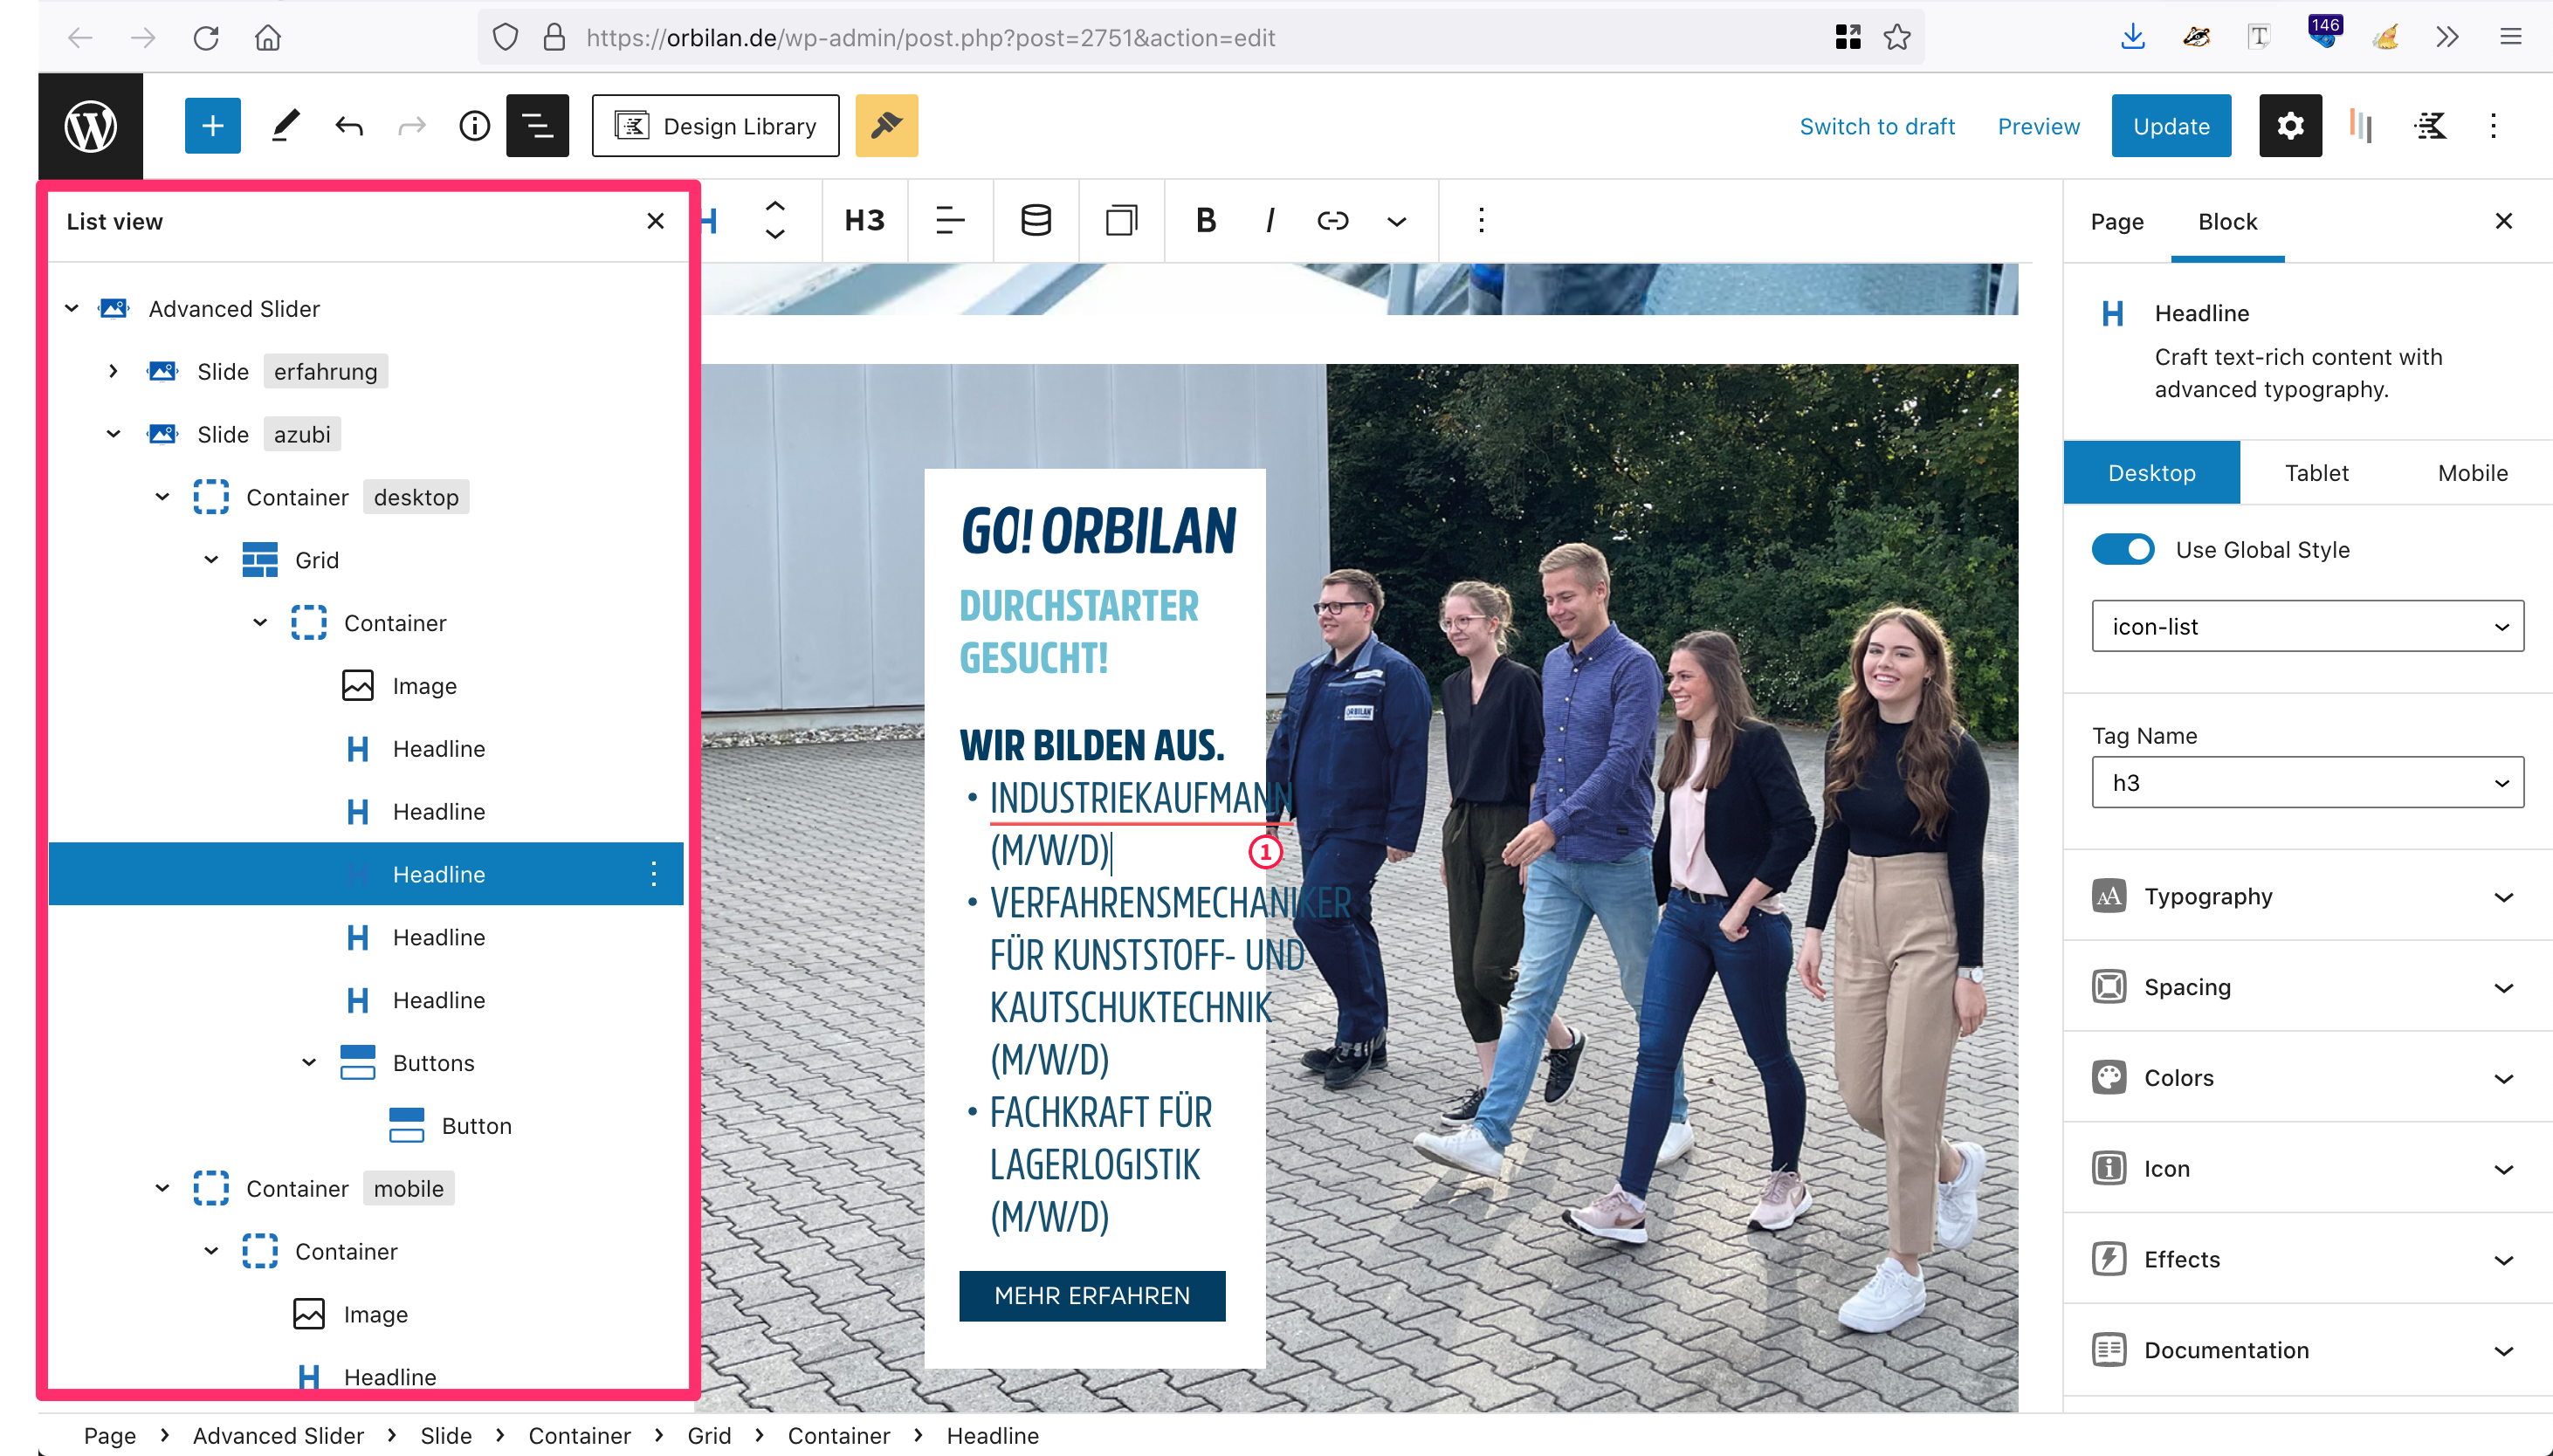Screen dimensions: 2553x1456
Task: Apply bold formatting
Action: tap(1206, 220)
